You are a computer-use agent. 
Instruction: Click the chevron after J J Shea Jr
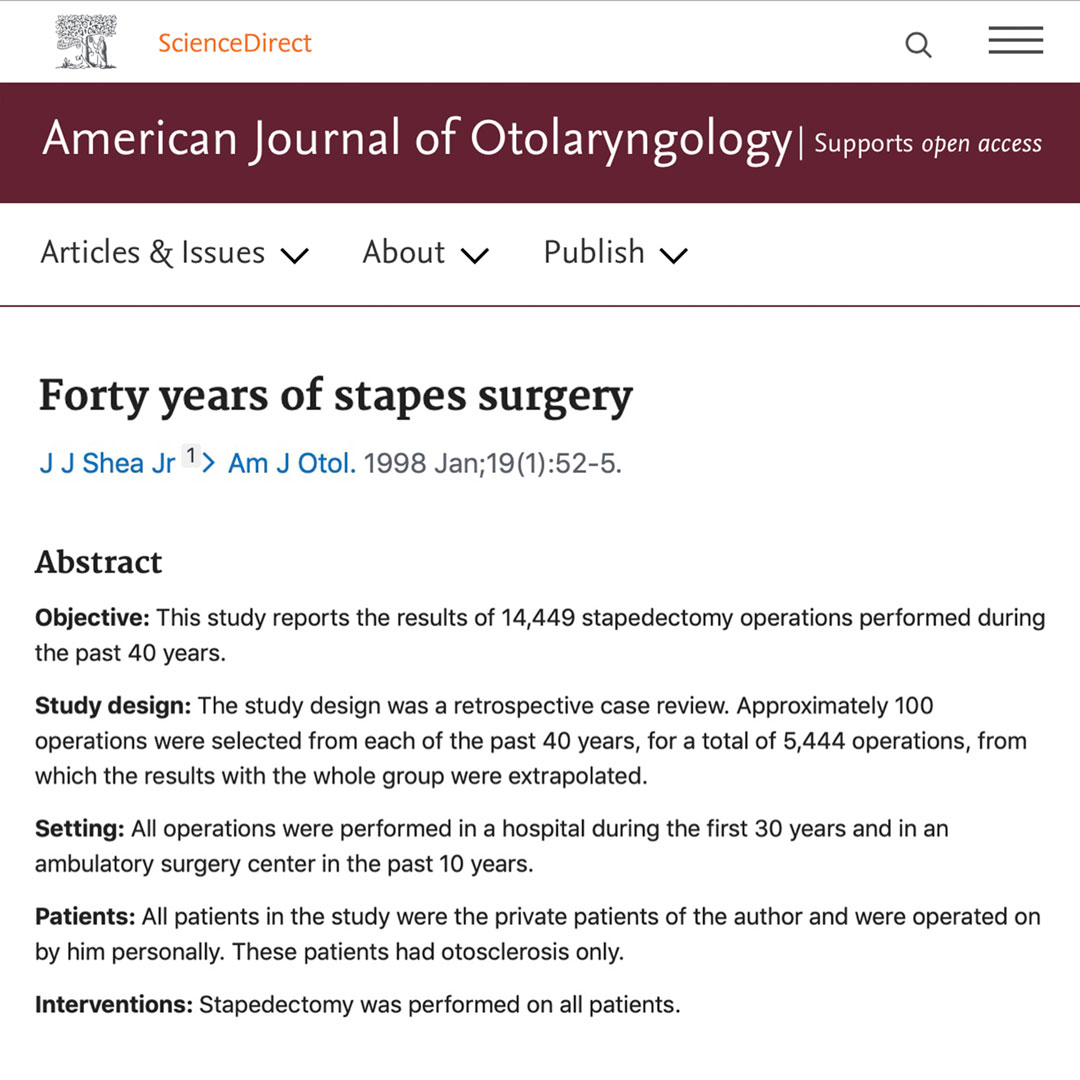209,463
